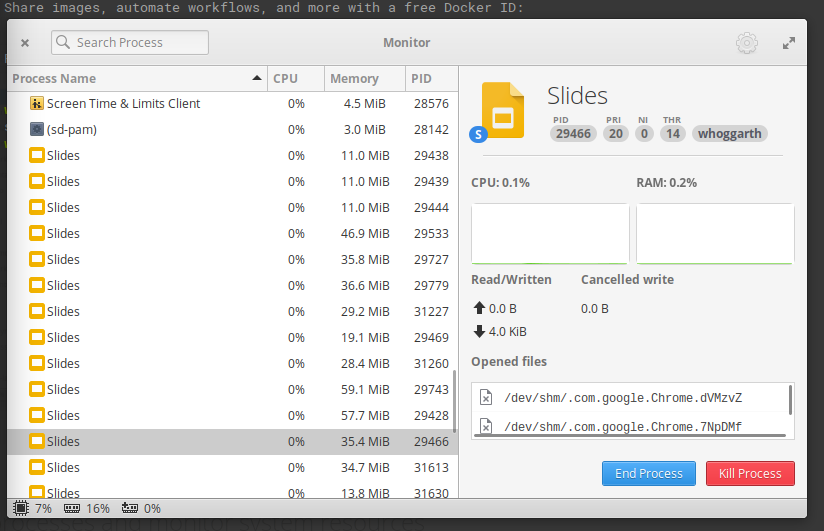Click memory cell 46.9 MiB
The image size is (824, 531).
click(365, 233)
